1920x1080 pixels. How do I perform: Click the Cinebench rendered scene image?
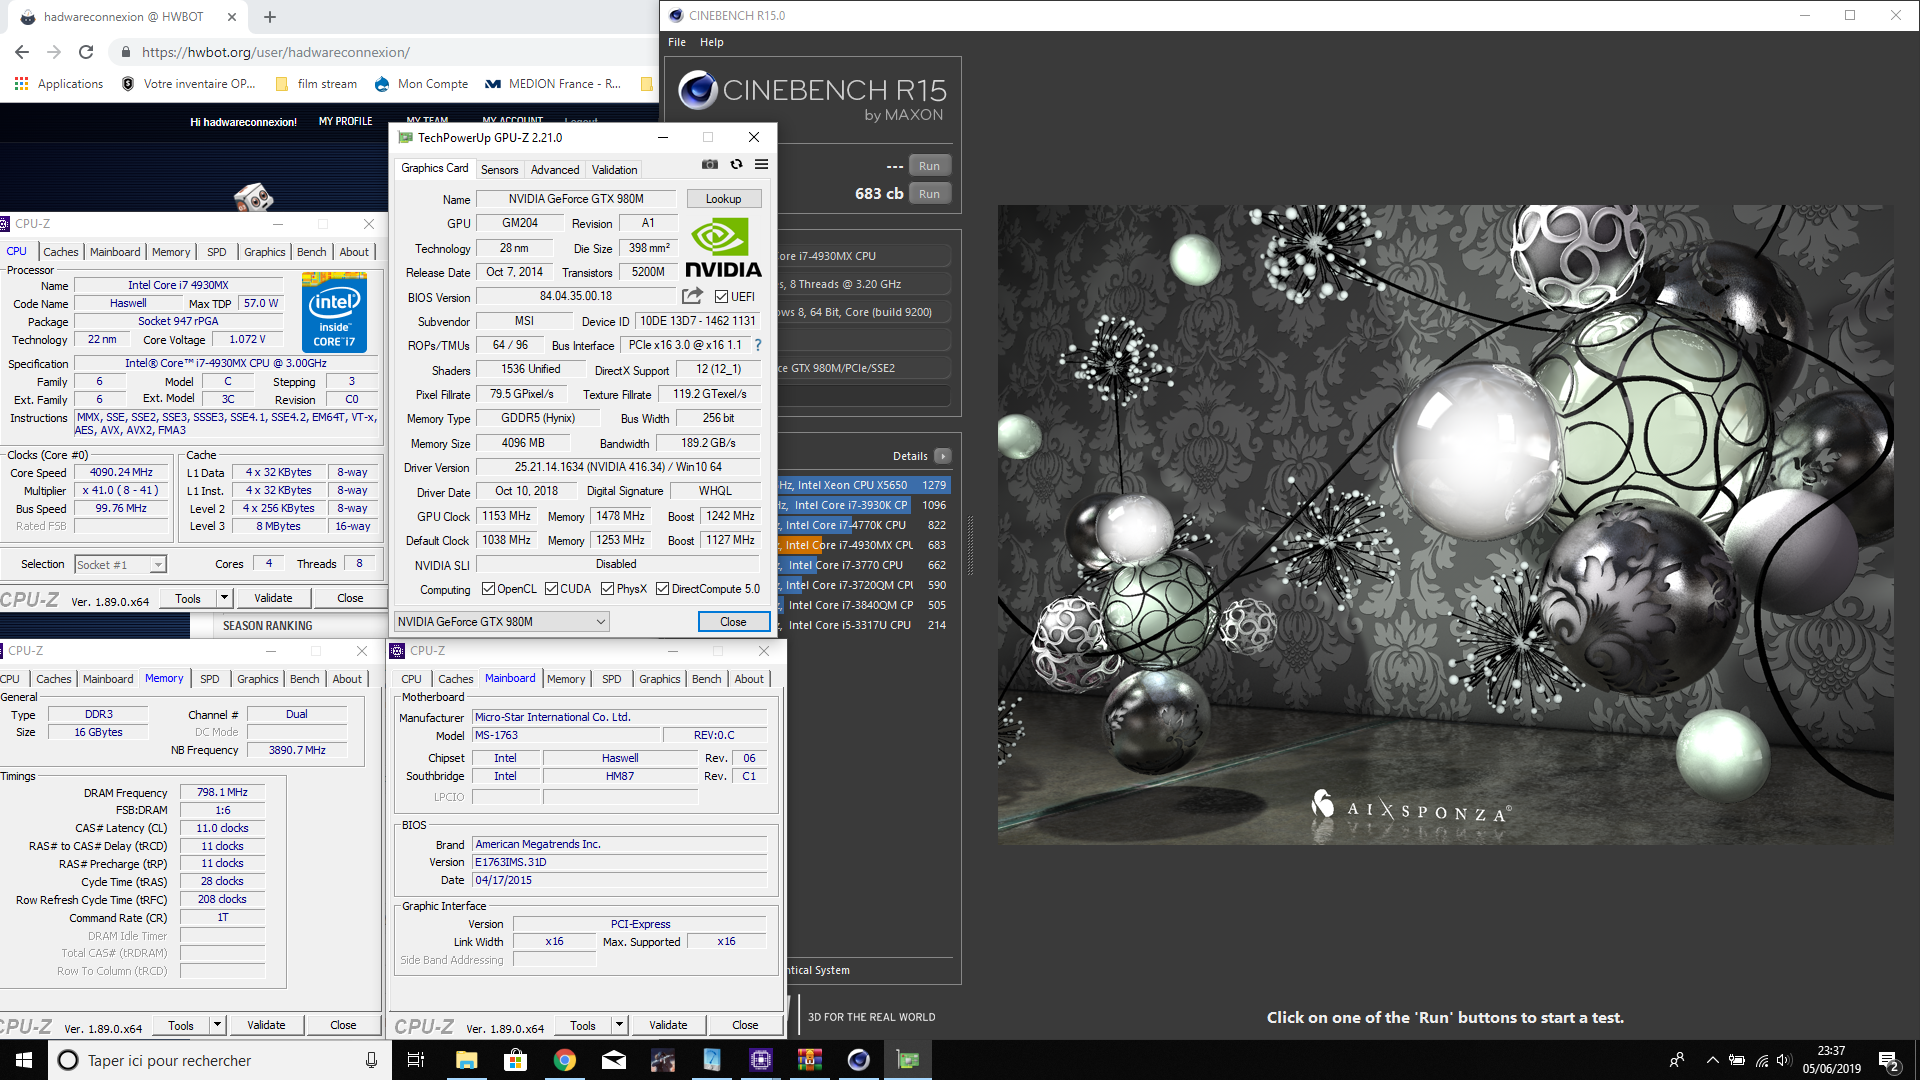[x=1445, y=525]
